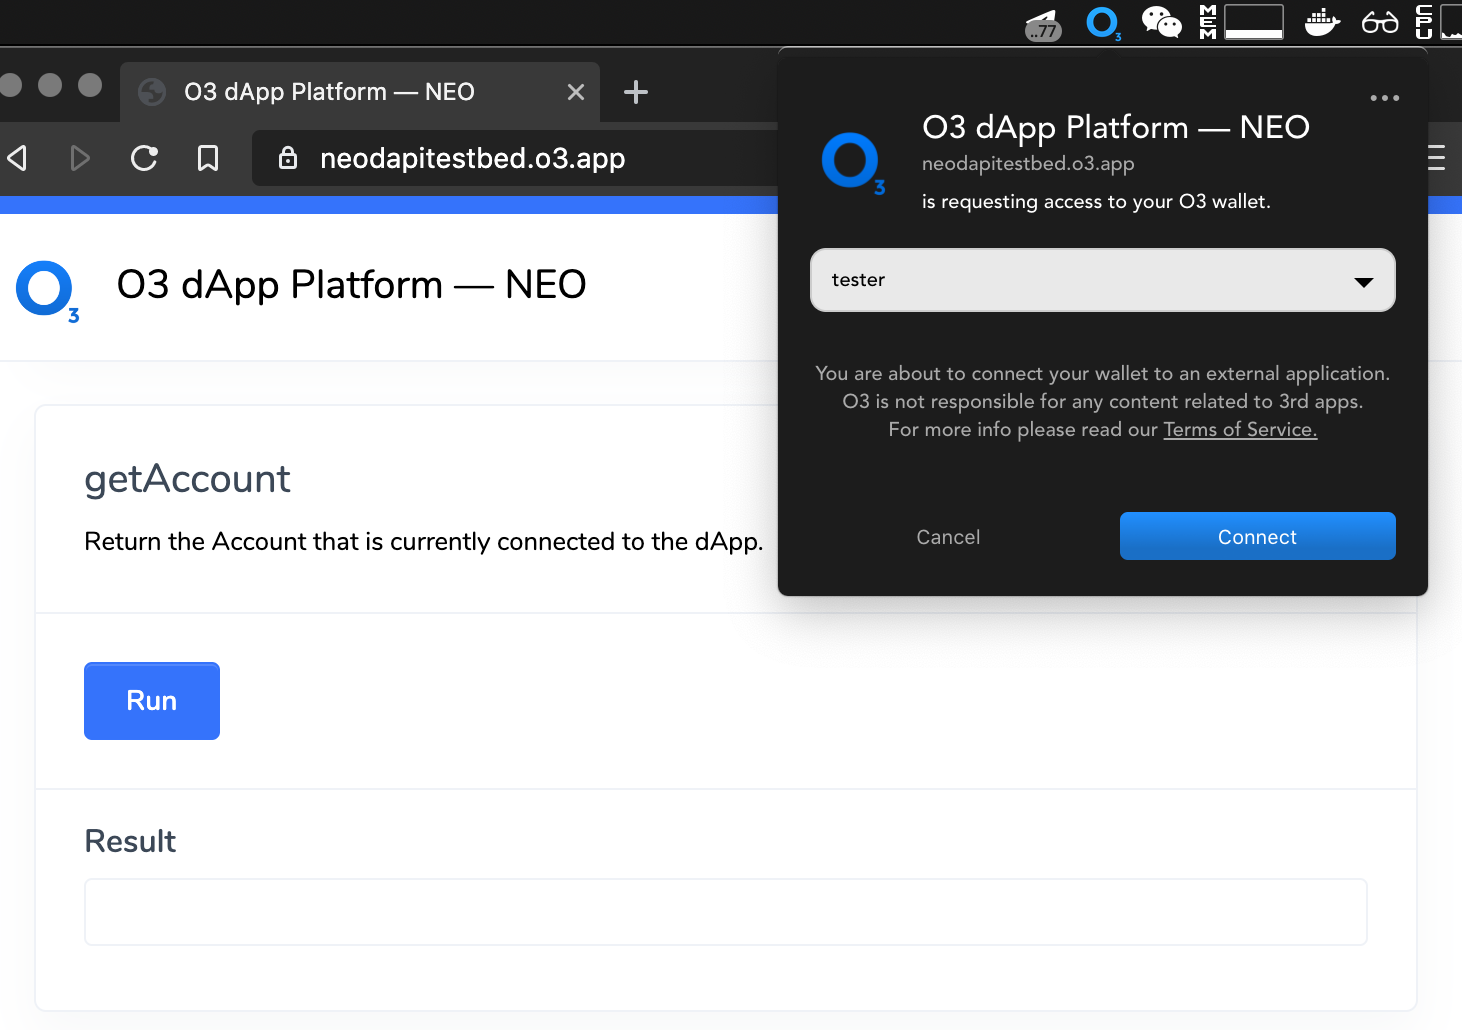The image size is (1462, 1030).
Task: Run the getAccount method
Action: (x=152, y=701)
